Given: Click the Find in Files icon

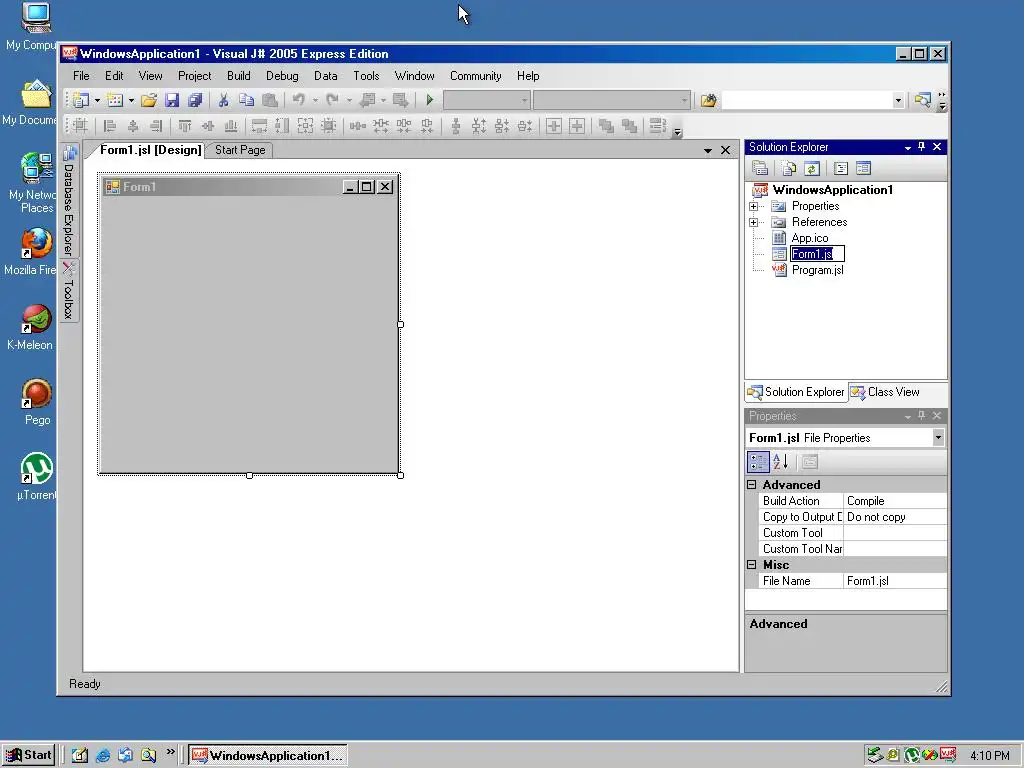Looking at the screenshot, I should [709, 100].
